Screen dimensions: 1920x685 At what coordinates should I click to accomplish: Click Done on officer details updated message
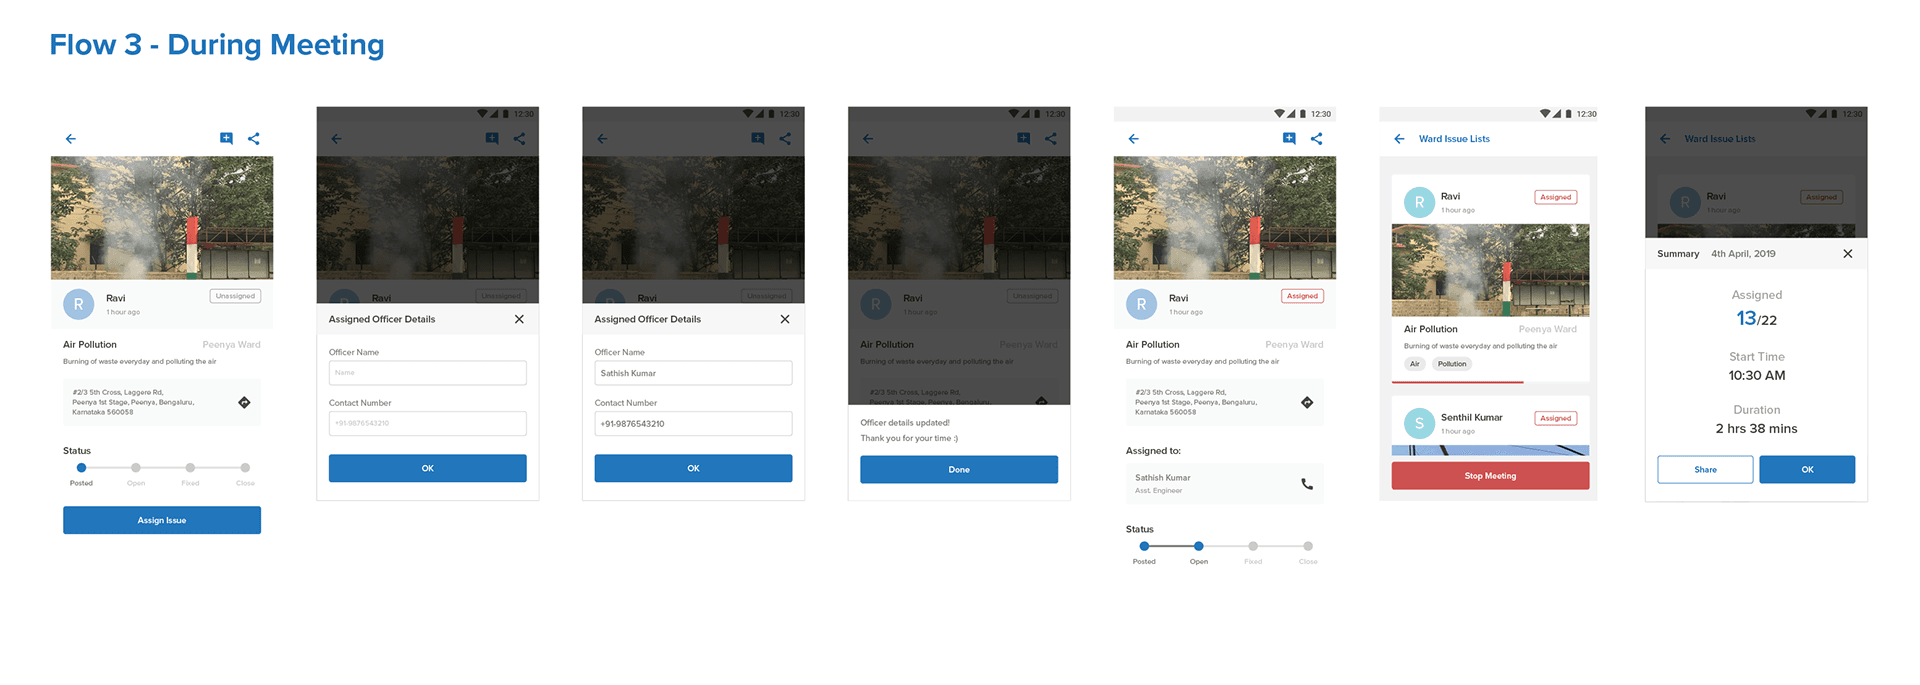[959, 469]
